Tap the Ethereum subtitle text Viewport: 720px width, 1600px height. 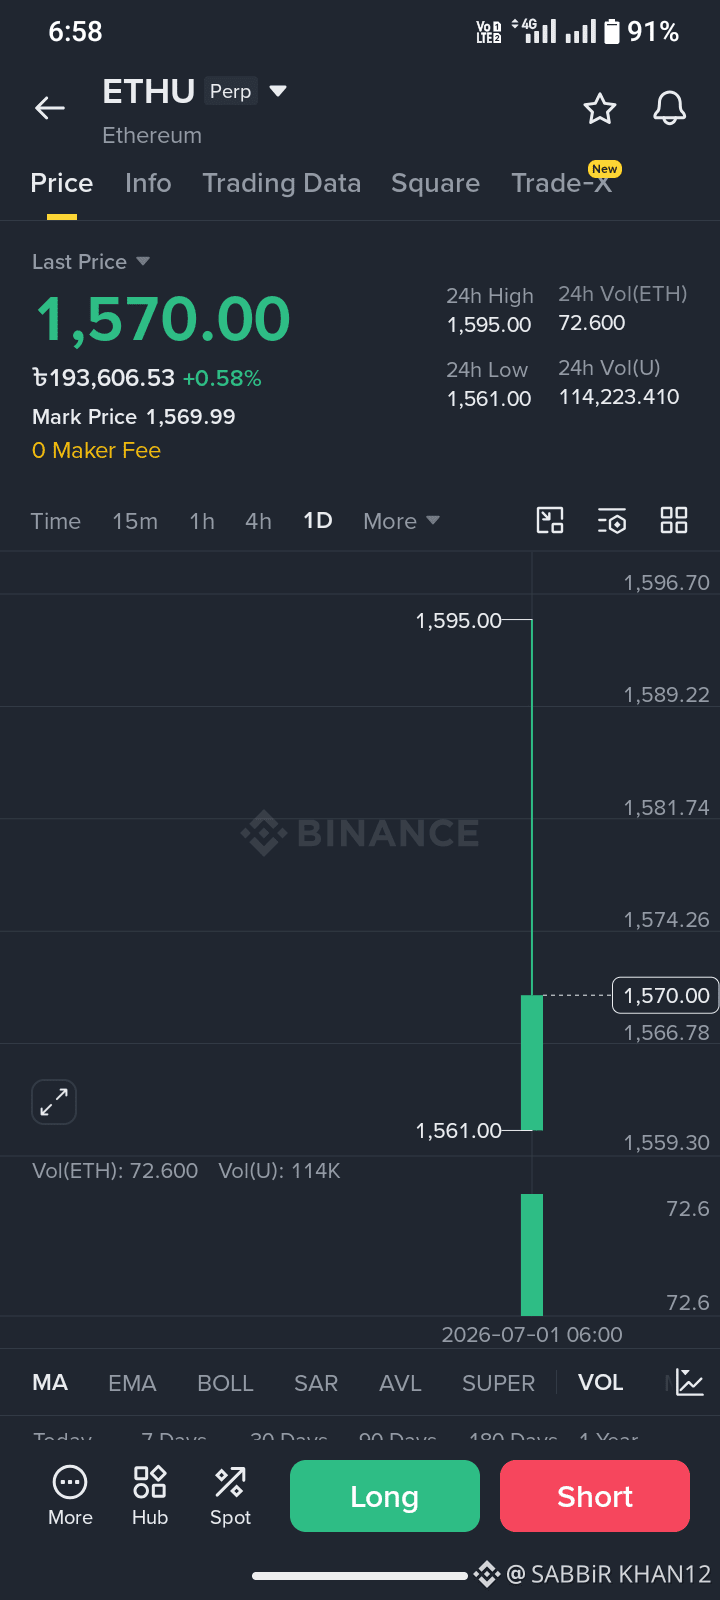(152, 135)
